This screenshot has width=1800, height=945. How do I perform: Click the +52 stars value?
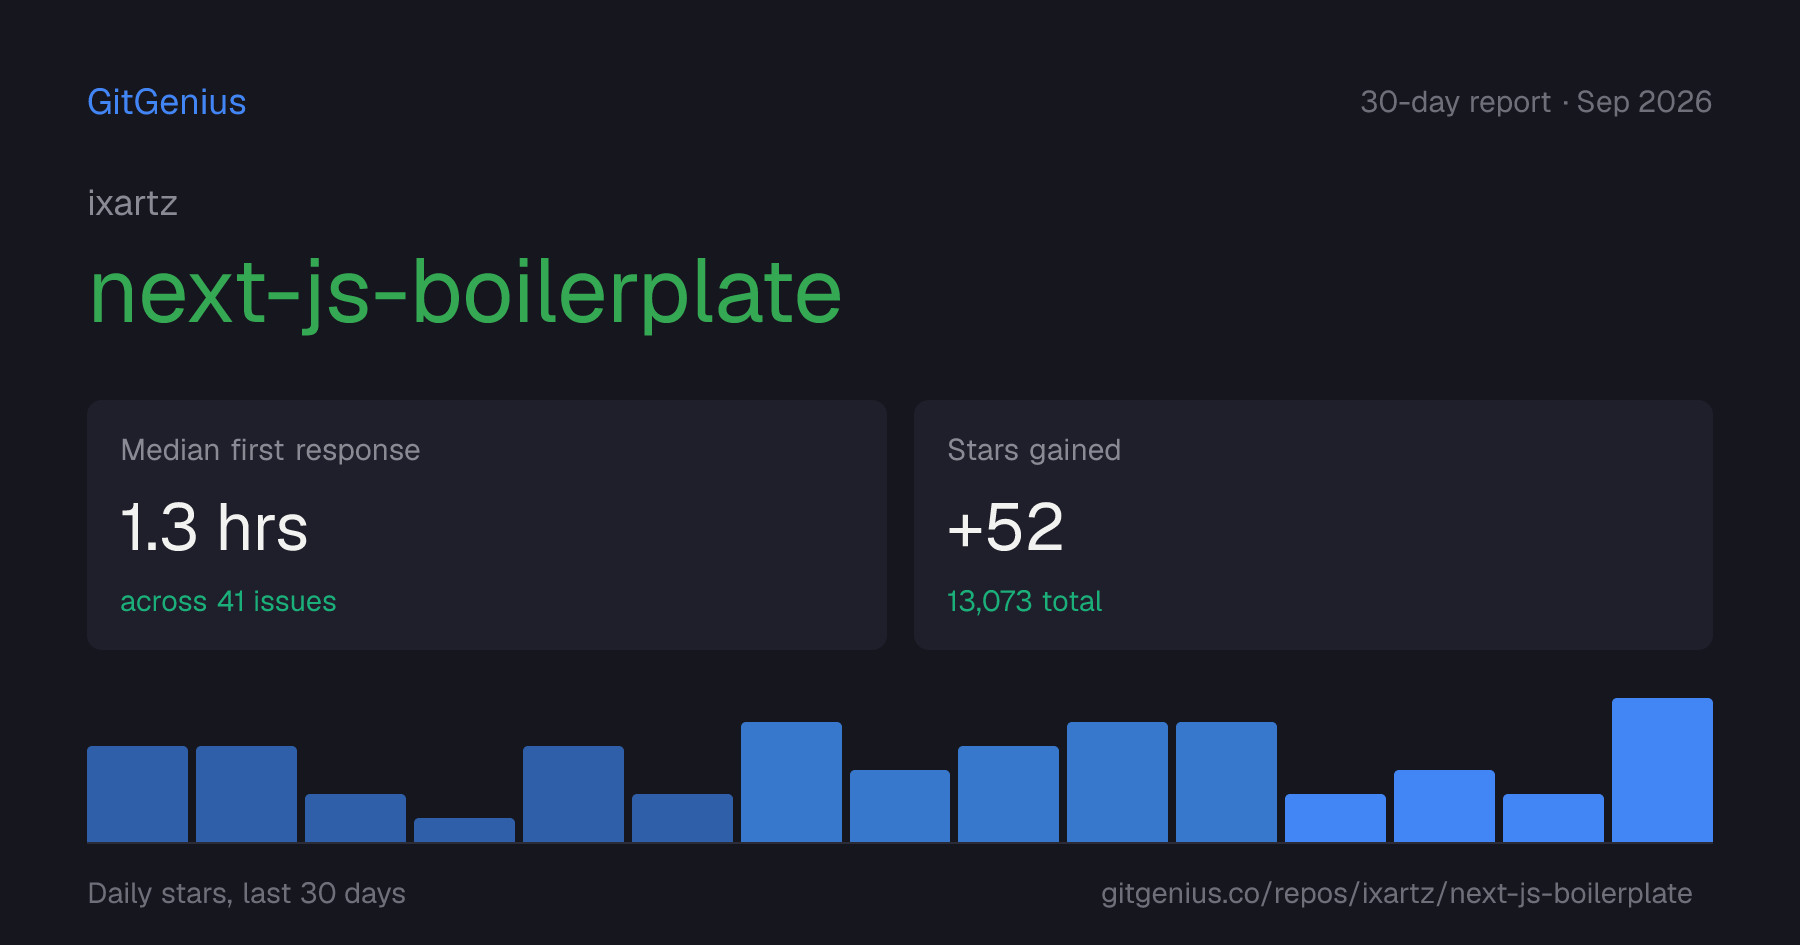1005,527
